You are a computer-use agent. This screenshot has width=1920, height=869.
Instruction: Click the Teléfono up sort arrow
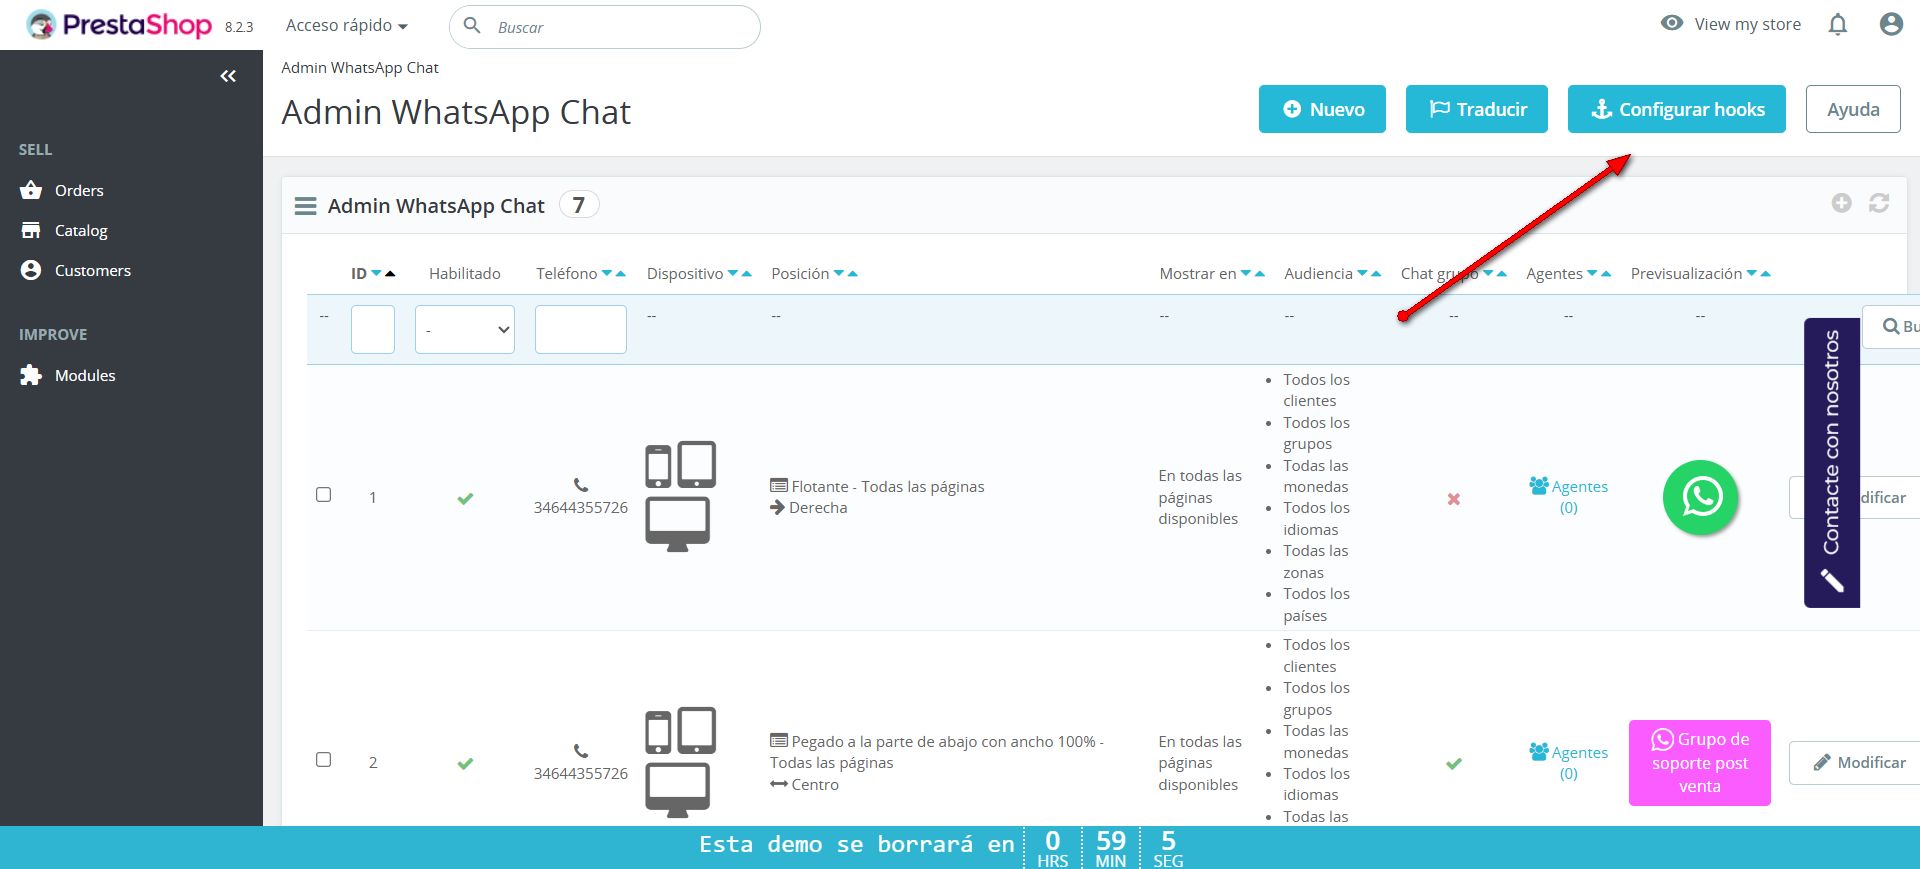621,274
